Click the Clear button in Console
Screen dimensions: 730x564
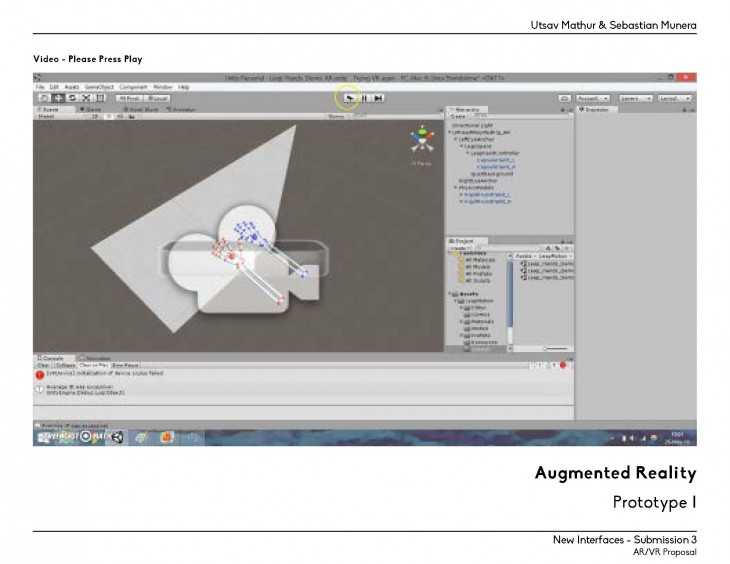43,366
